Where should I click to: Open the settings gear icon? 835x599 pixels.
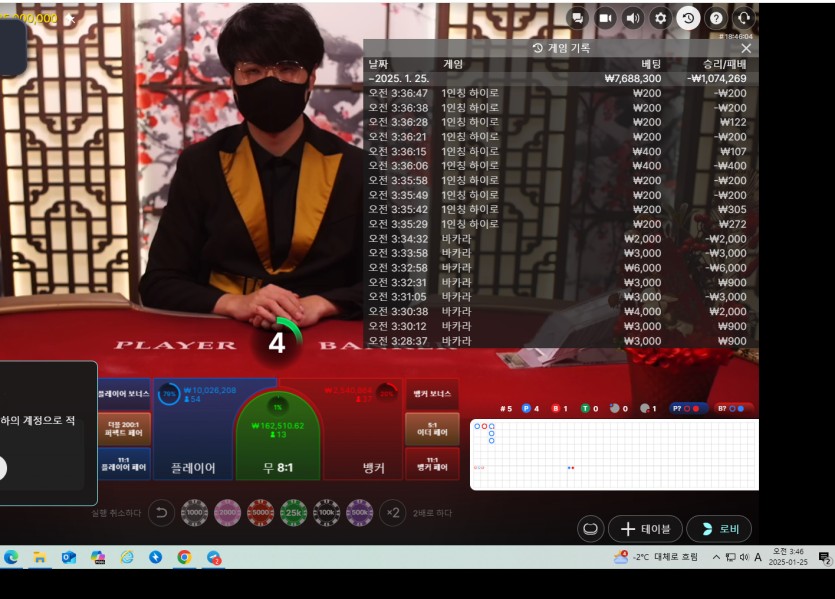(x=660, y=18)
